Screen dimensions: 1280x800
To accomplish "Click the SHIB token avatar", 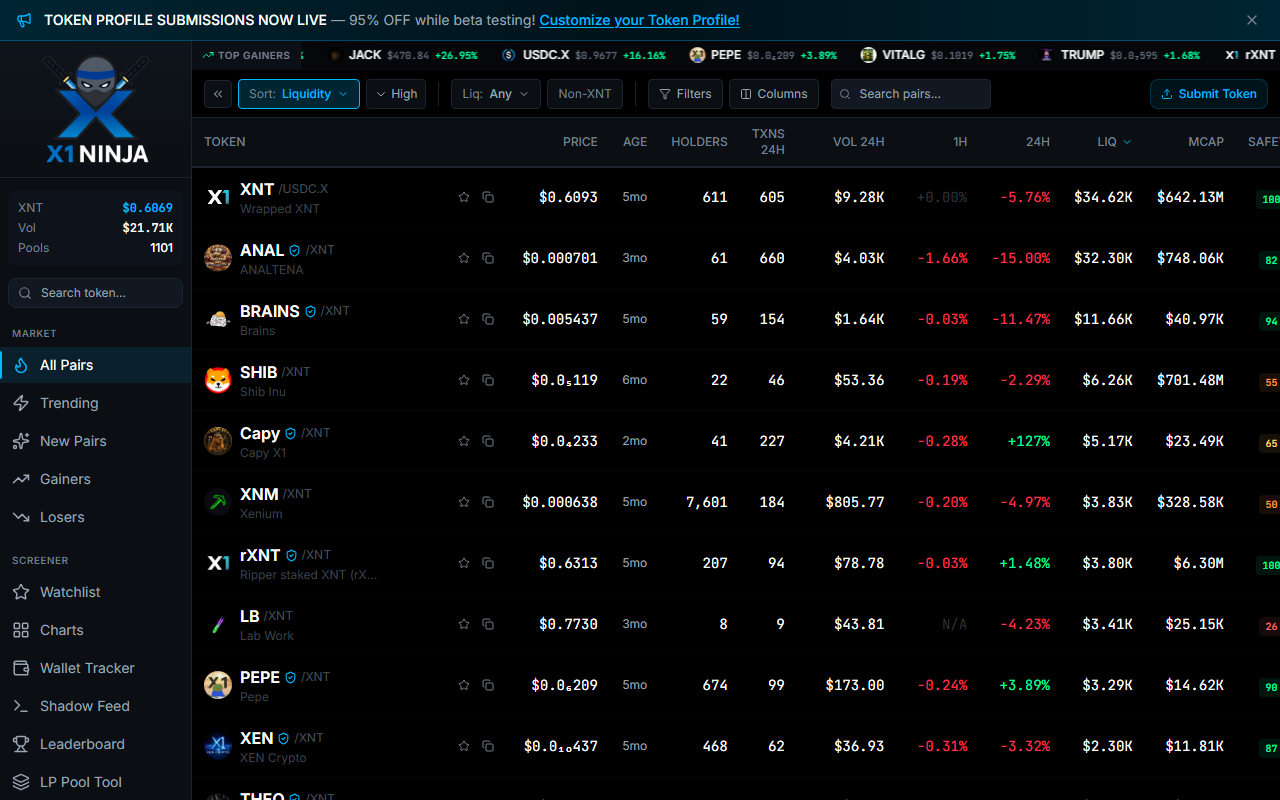I will point(218,380).
